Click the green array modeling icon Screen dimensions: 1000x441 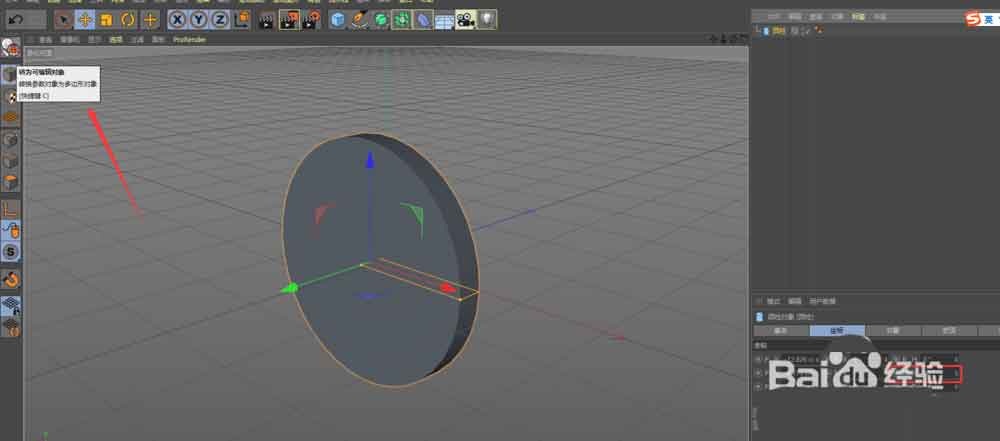[x=402, y=20]
